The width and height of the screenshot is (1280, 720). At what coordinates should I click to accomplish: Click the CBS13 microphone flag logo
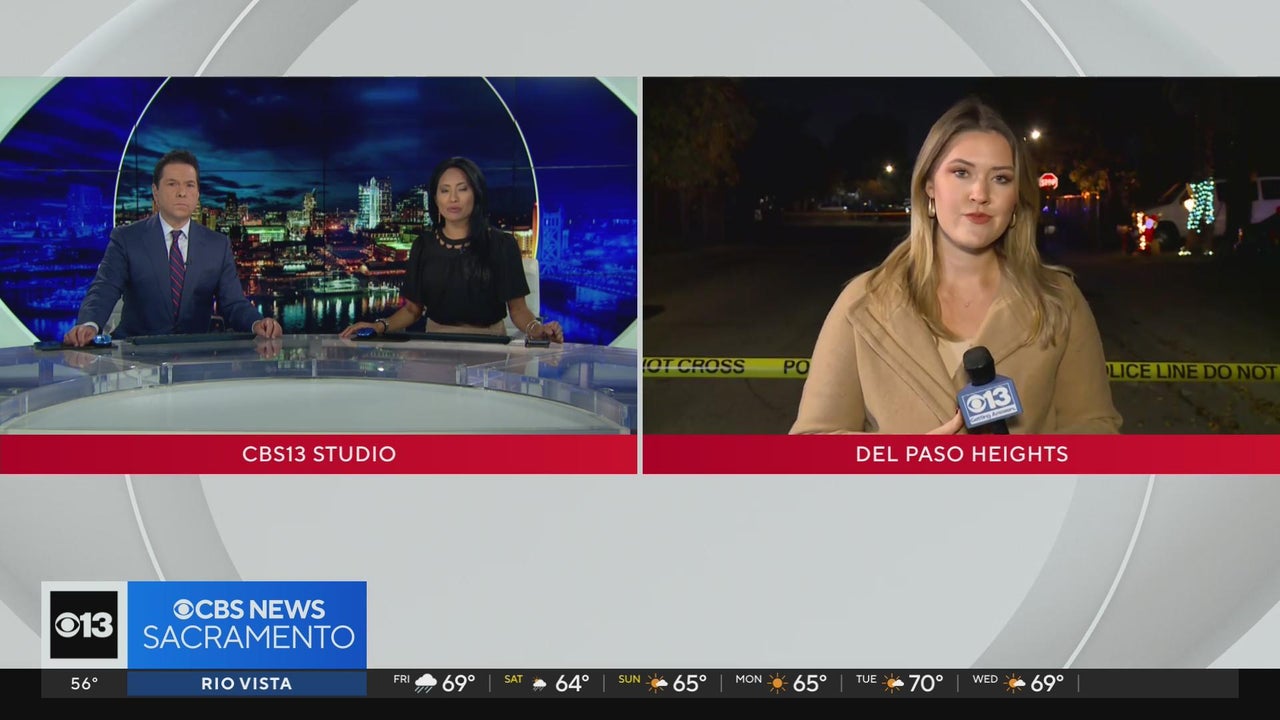[x=988, y=400]
